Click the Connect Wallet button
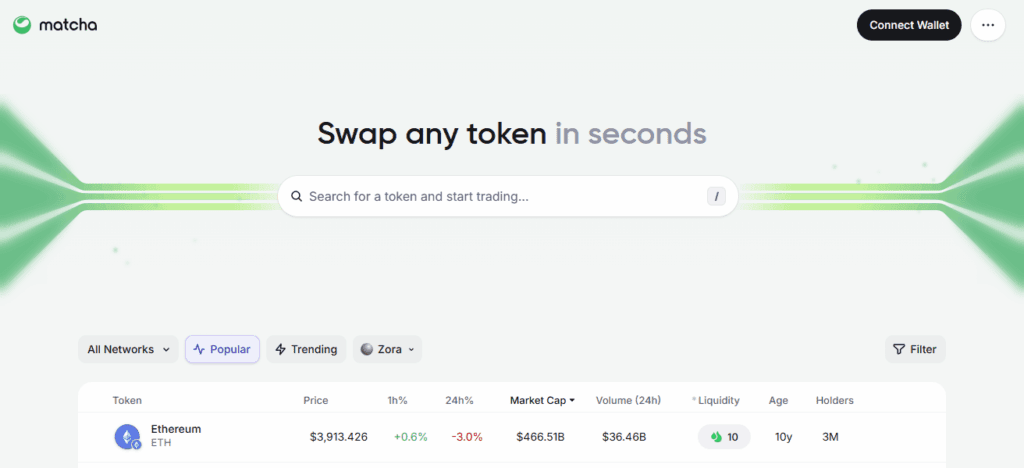 coord(909,25)
